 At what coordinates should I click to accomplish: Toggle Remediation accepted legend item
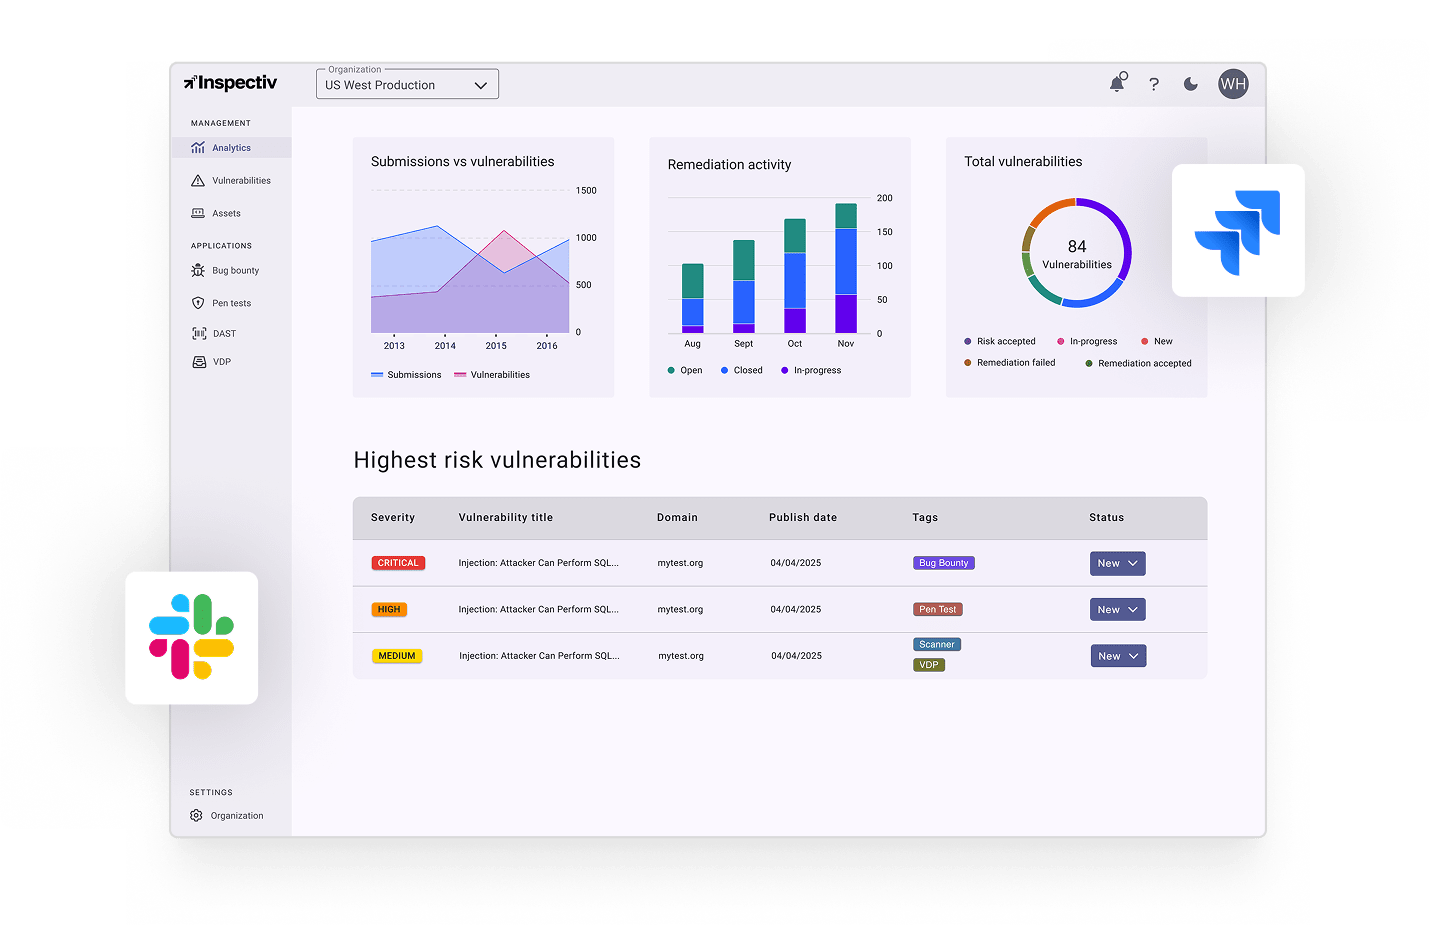(1138, 363)
